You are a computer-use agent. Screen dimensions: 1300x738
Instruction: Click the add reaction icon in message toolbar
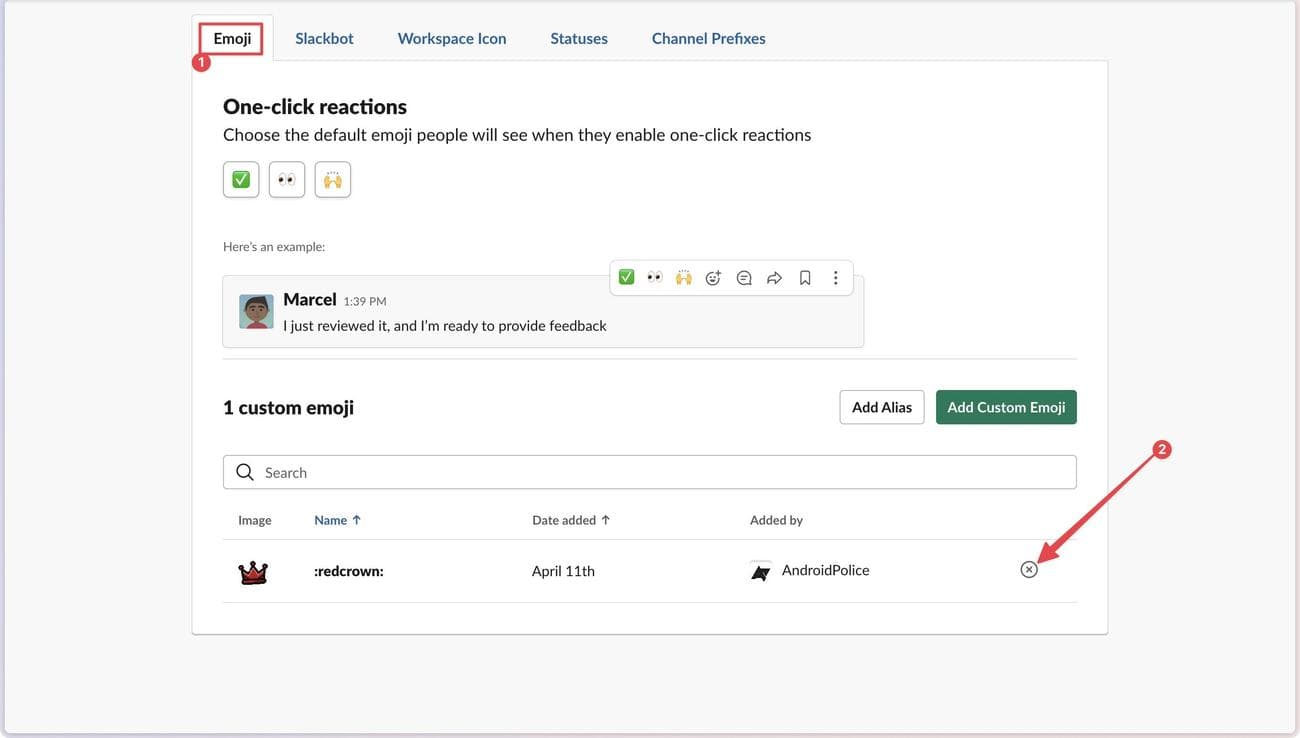pos(713,278)
